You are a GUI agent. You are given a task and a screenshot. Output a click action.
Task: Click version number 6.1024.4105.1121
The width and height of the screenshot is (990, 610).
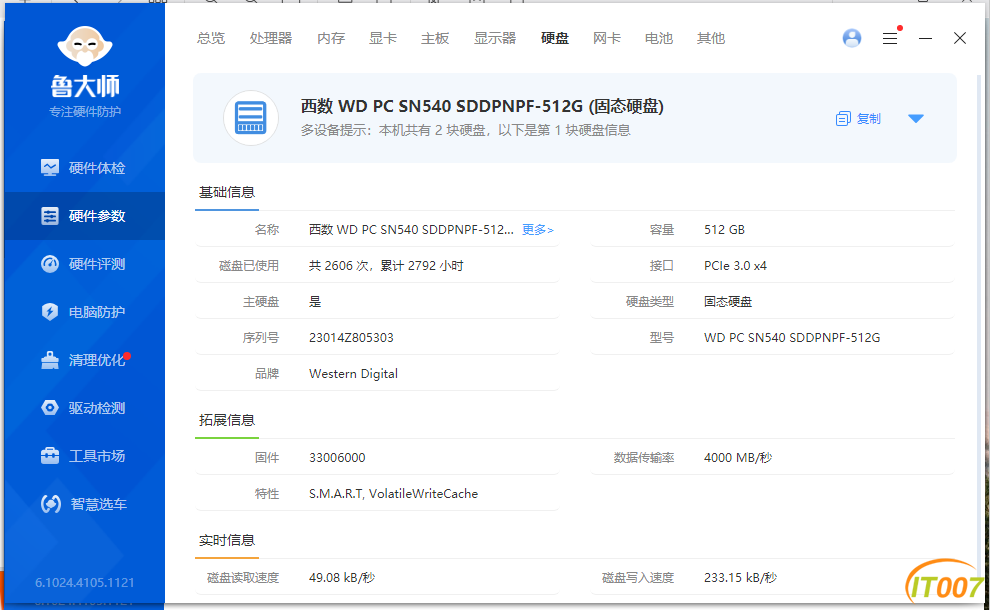point(85,582)
